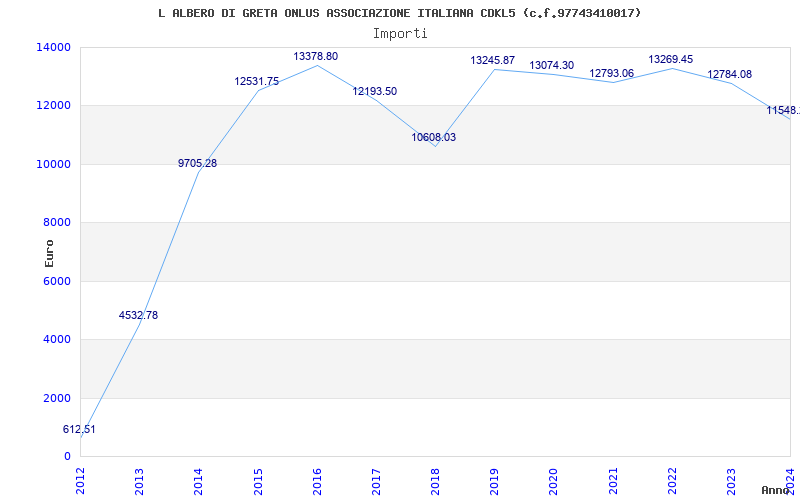Click the 8000 y-axis tick label

[x=57, y=222]
